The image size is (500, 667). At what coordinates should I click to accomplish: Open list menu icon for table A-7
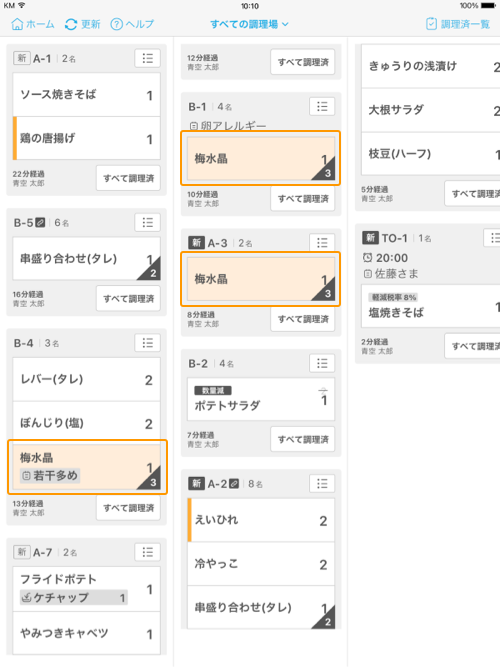[x=148, y=552]
